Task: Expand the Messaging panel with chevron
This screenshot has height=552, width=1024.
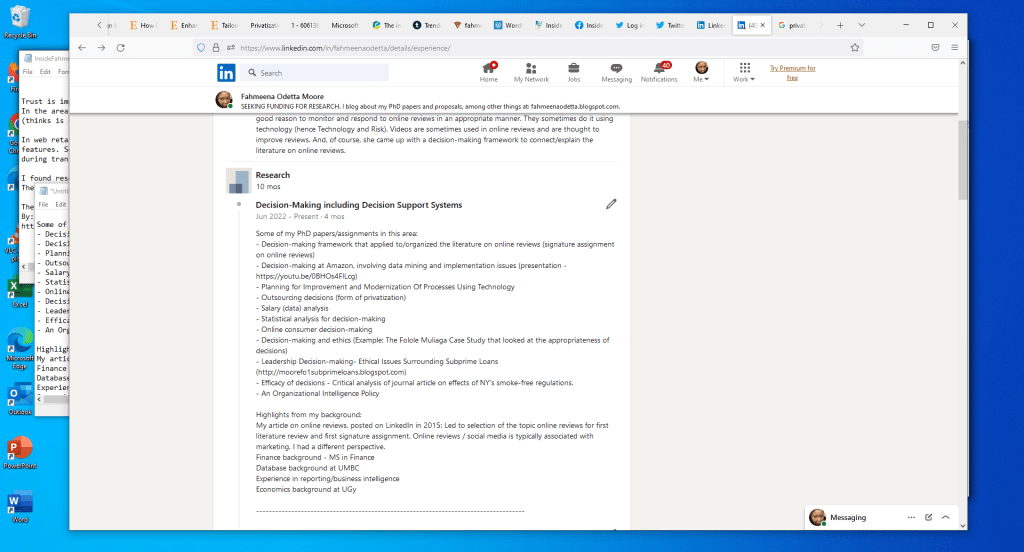Action: click(x=946, y=517)
